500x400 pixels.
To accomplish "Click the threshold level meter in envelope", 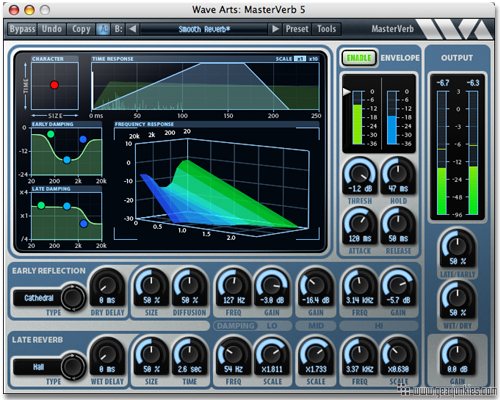I will (358, 118).
